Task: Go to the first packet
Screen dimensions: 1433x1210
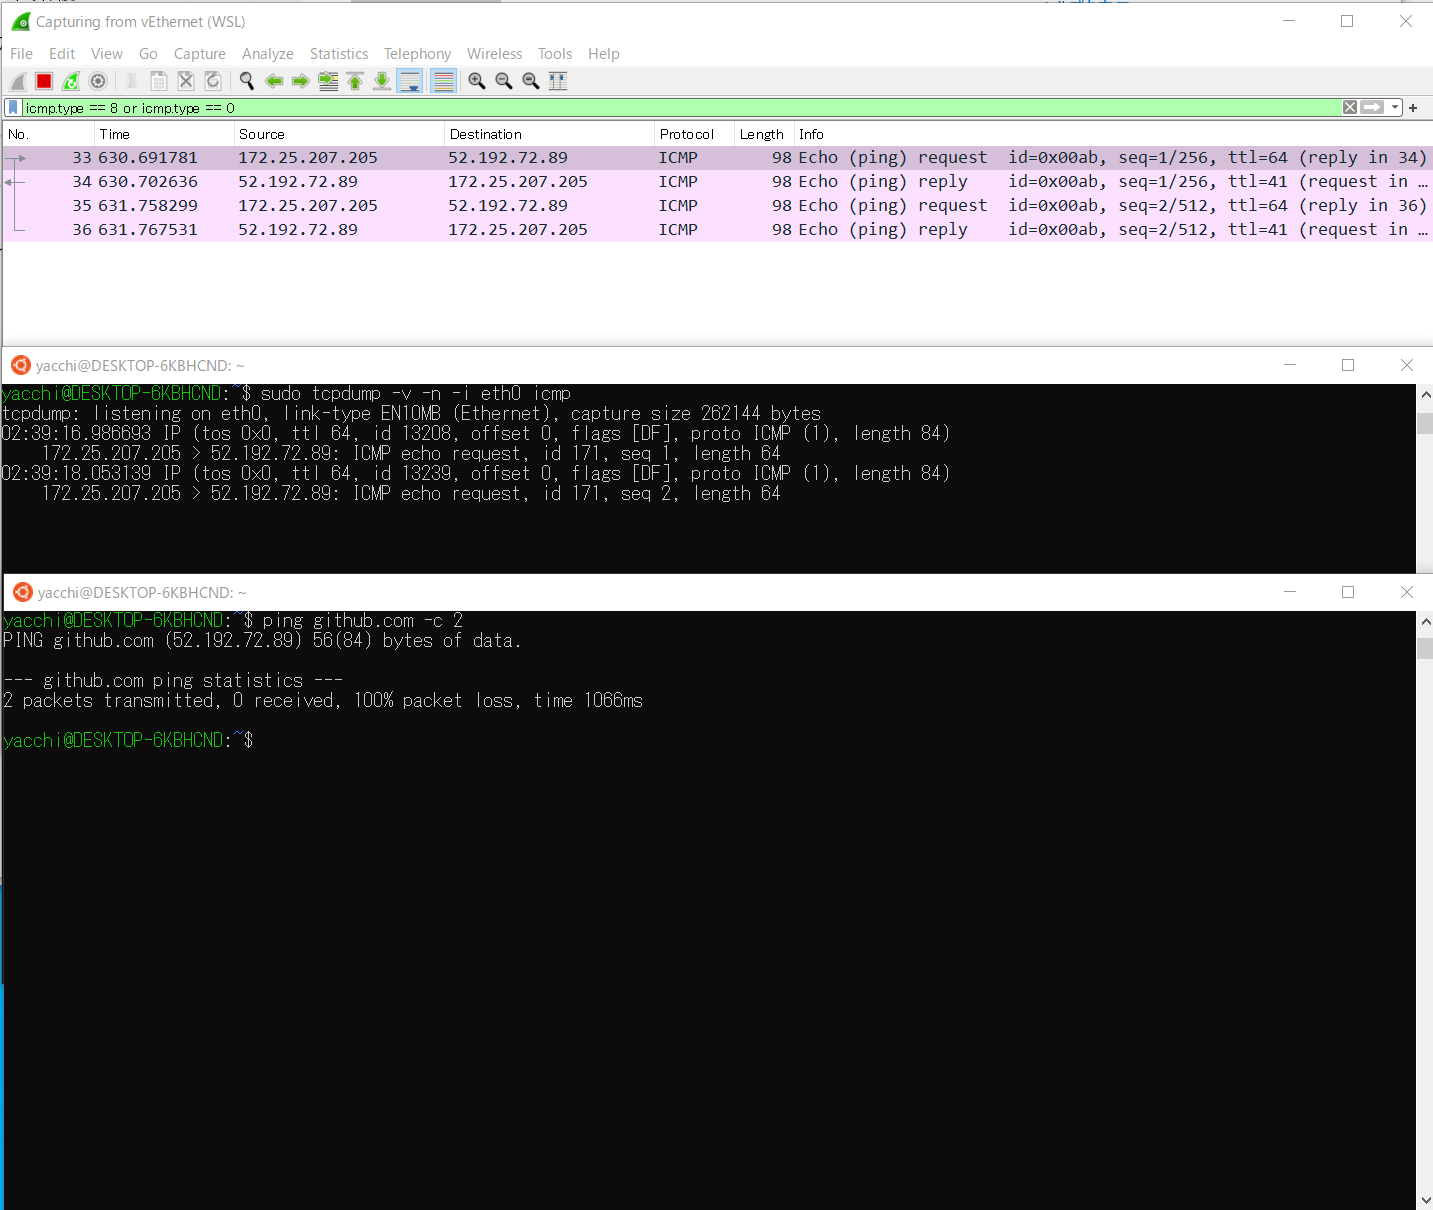Action: click(355, 81)
